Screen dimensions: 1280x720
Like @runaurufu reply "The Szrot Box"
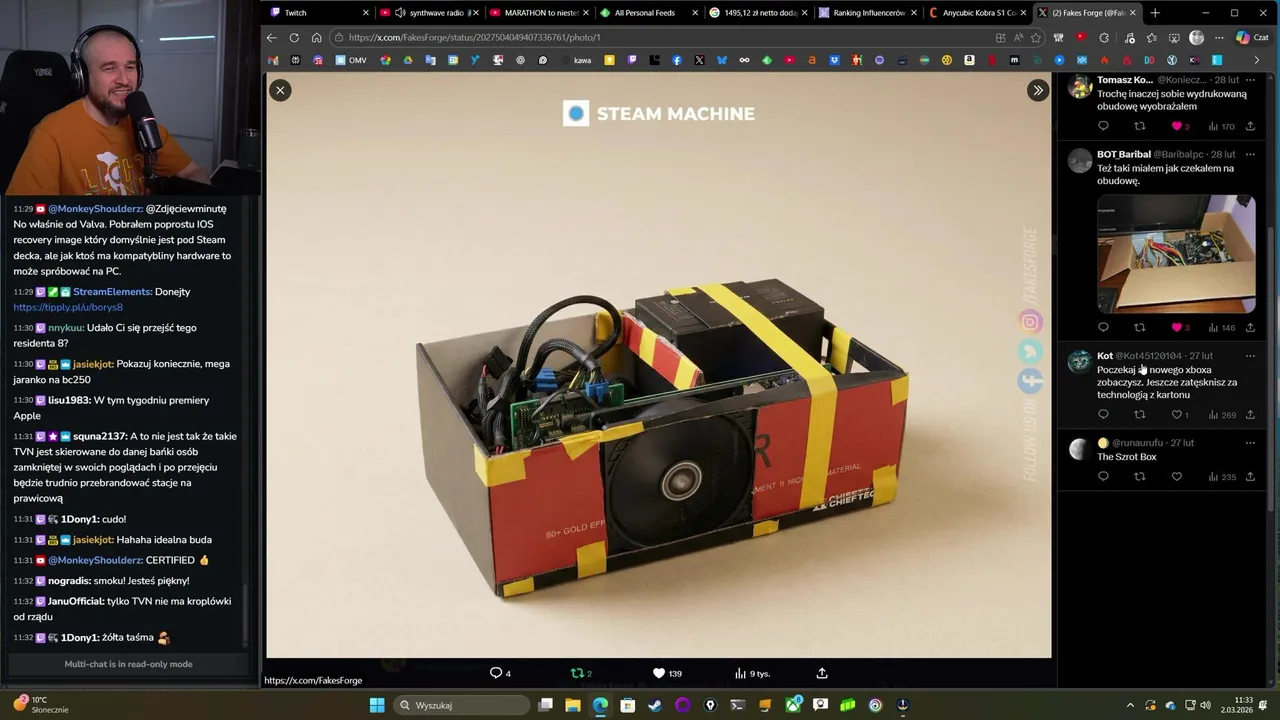pyautogui.click(x=1177, y=477)
